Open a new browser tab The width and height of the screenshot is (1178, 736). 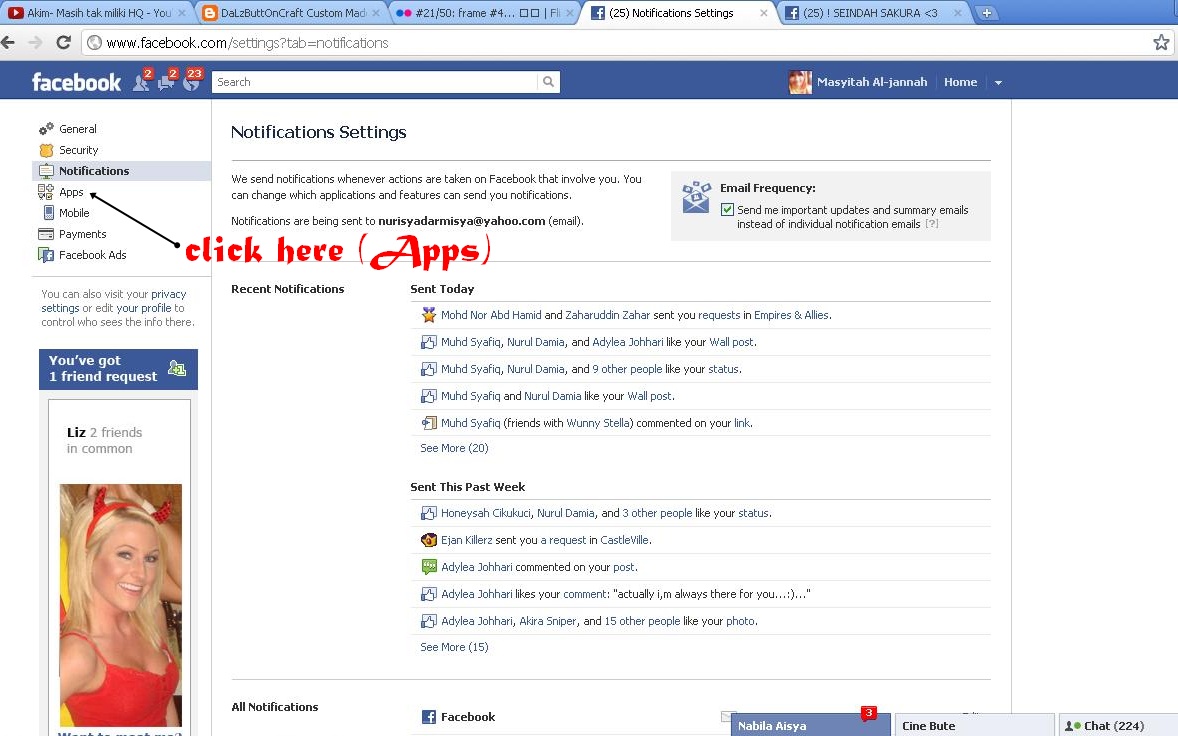(x=986, y=13)
